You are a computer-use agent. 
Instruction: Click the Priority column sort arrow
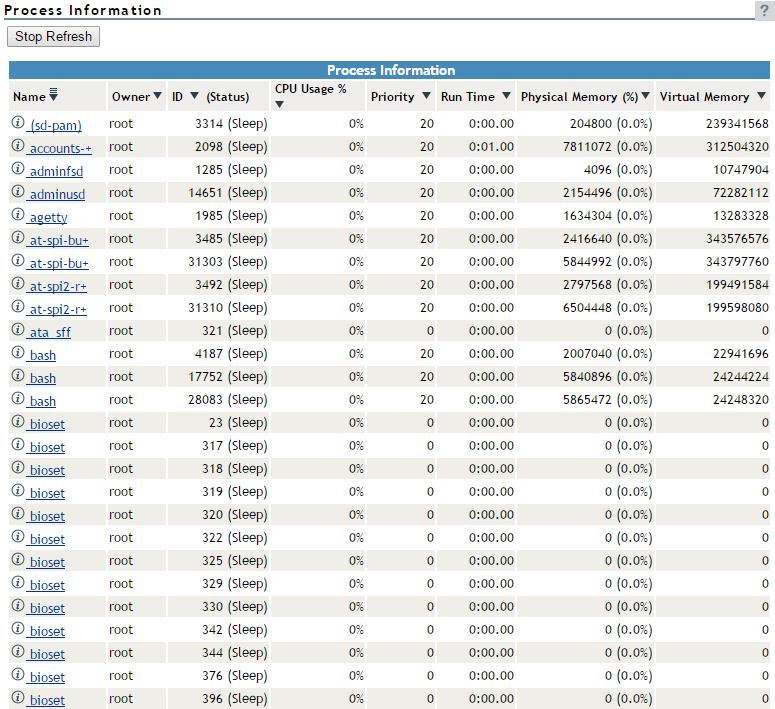pos(426,97)
